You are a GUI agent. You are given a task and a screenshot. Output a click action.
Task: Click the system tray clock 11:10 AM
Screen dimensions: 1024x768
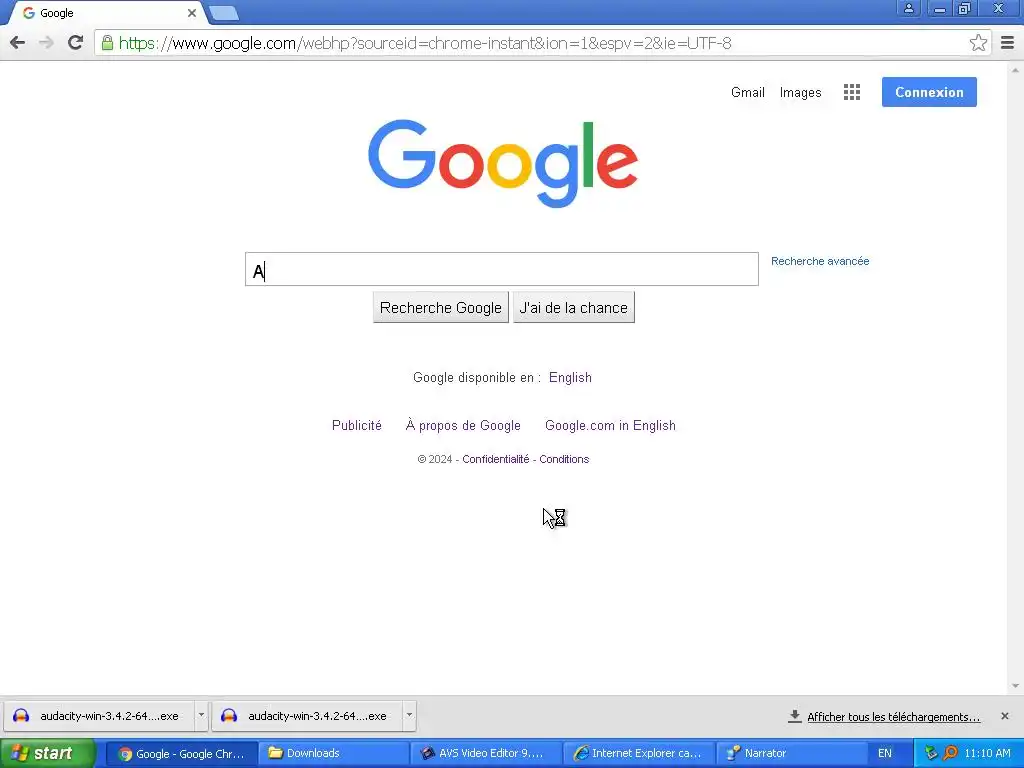pos(987,754)
